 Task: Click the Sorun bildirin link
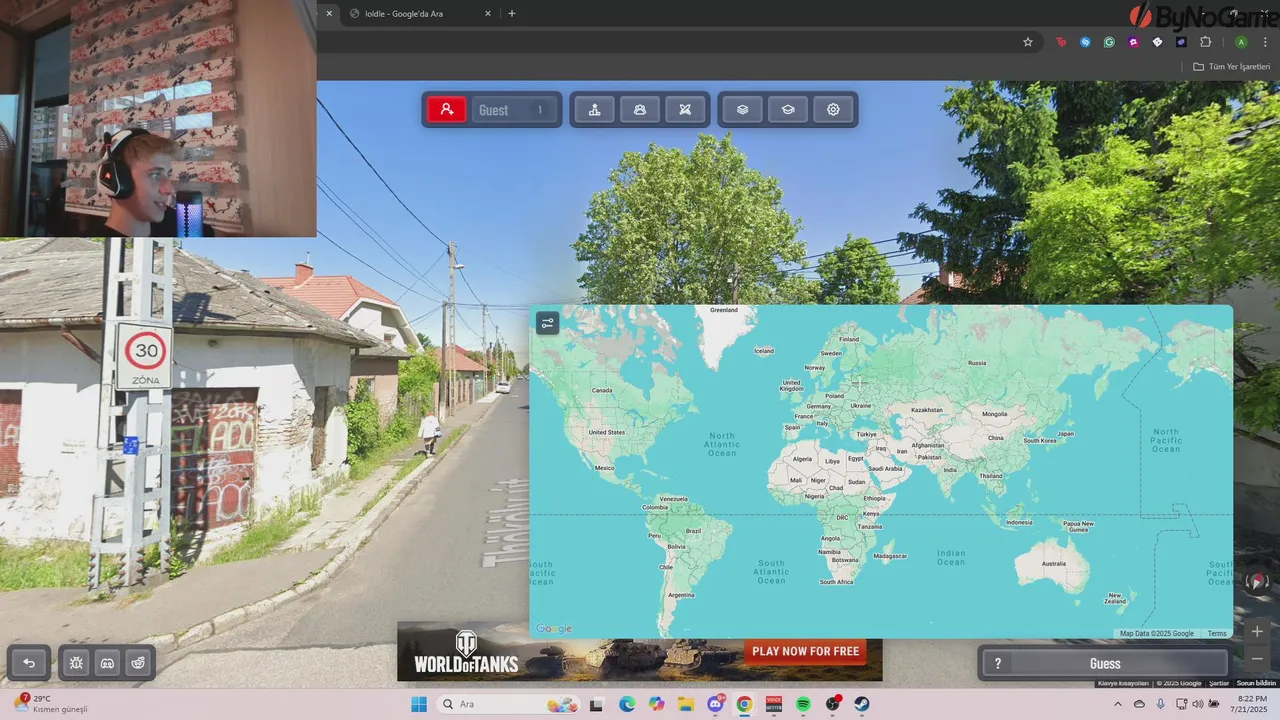[1257, 683]
